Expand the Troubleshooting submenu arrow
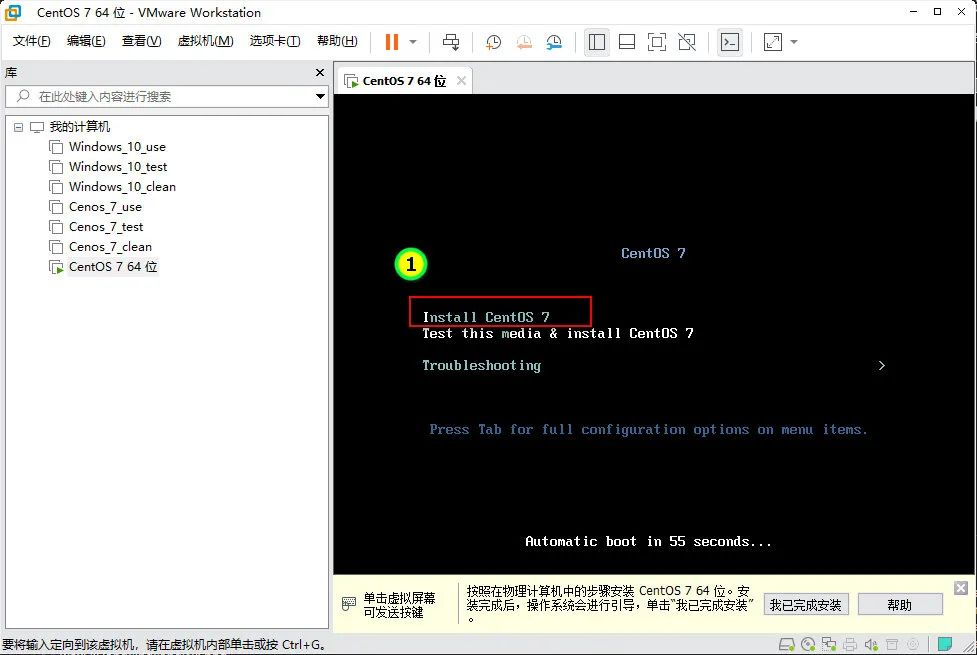Image resolution: width=977 pixels, height=655 pixels. point(881,366)
